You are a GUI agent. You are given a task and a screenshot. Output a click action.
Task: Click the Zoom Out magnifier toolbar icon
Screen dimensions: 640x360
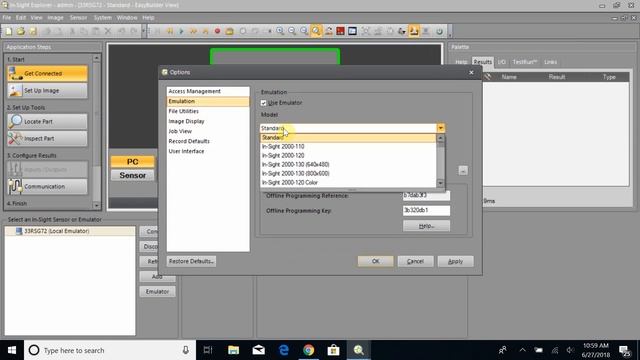click(292, 31)
